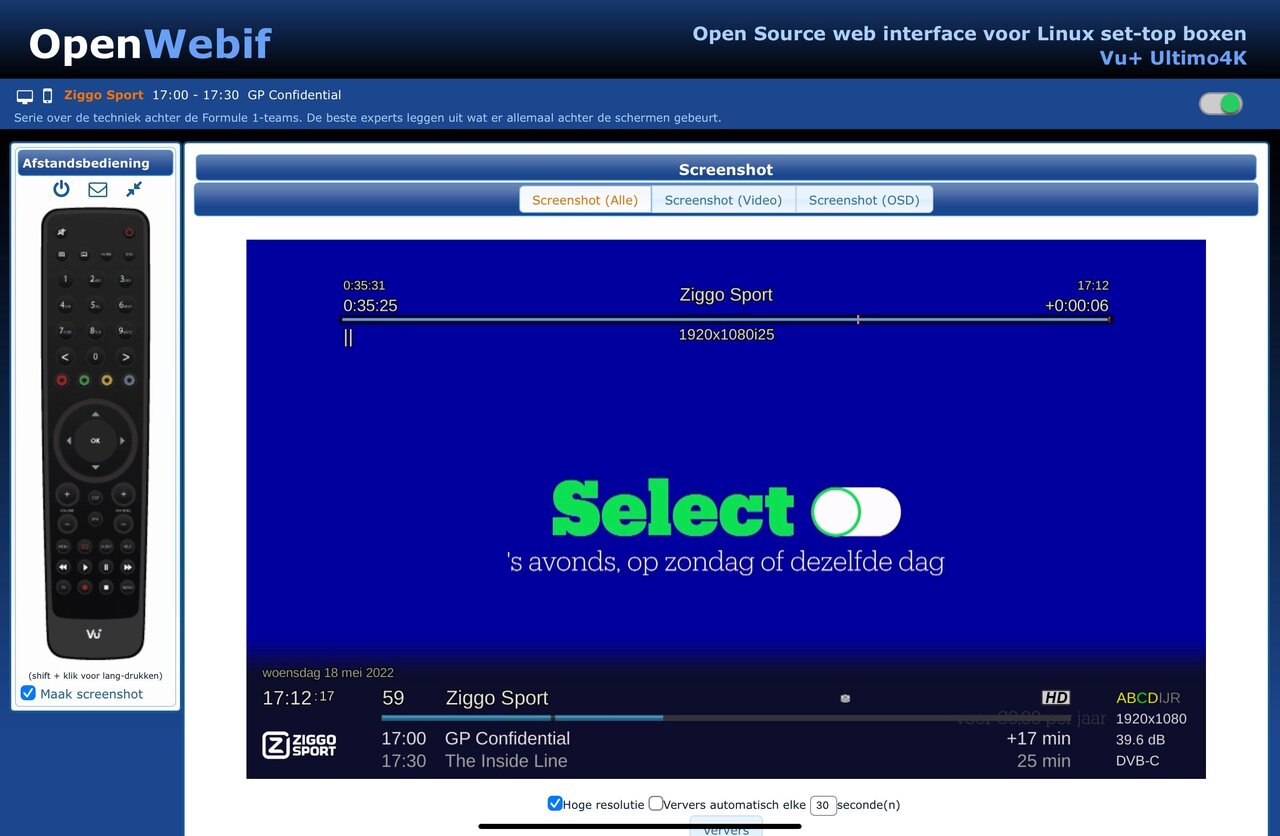This screenshot has width=1280, height=836.
Task: Click the red record button on the remote
Action: pos(85,587)
